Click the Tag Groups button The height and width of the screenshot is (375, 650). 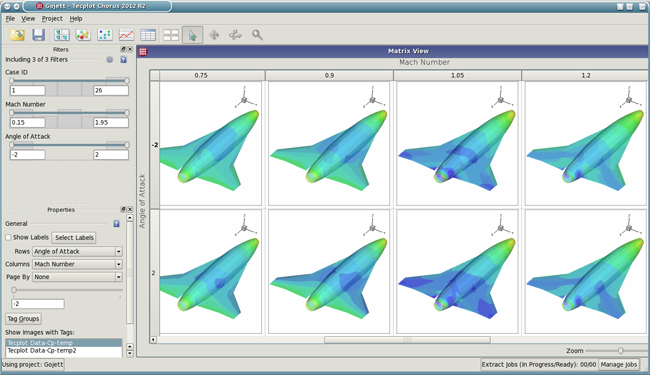click(x=23, y=319)
